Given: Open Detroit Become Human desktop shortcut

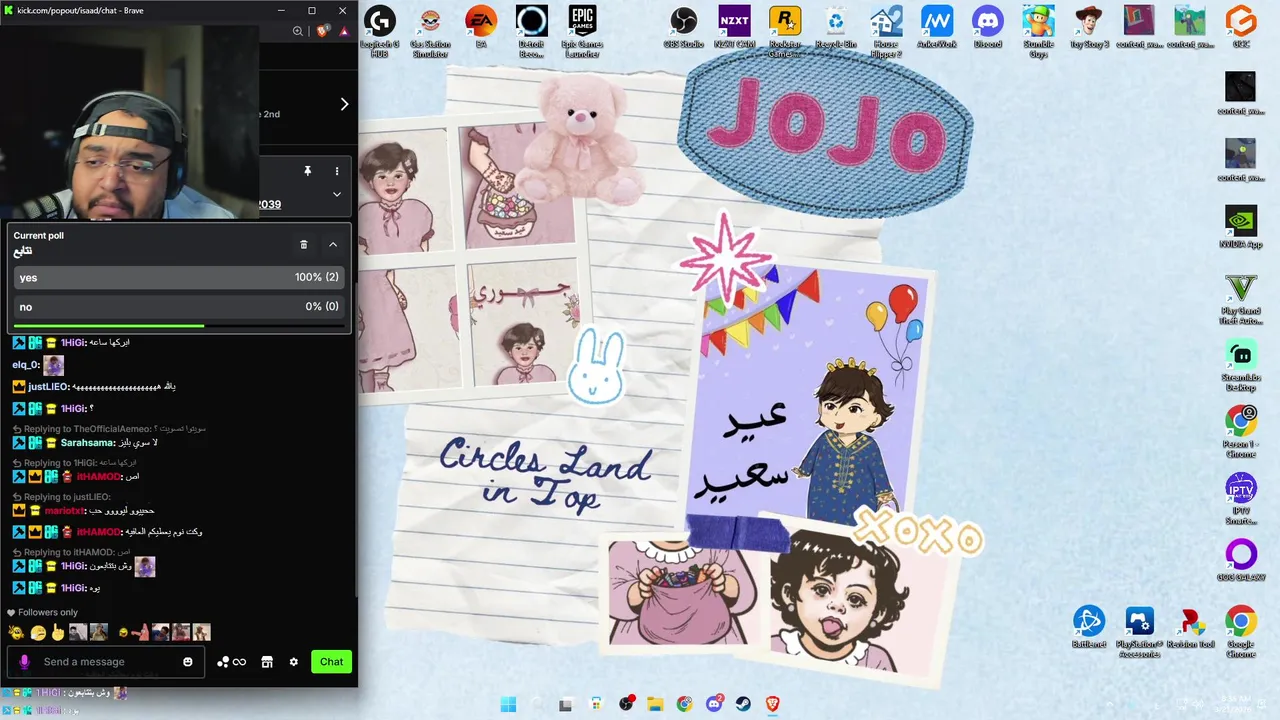Looking at the screenshot, I should click(531, 30).
